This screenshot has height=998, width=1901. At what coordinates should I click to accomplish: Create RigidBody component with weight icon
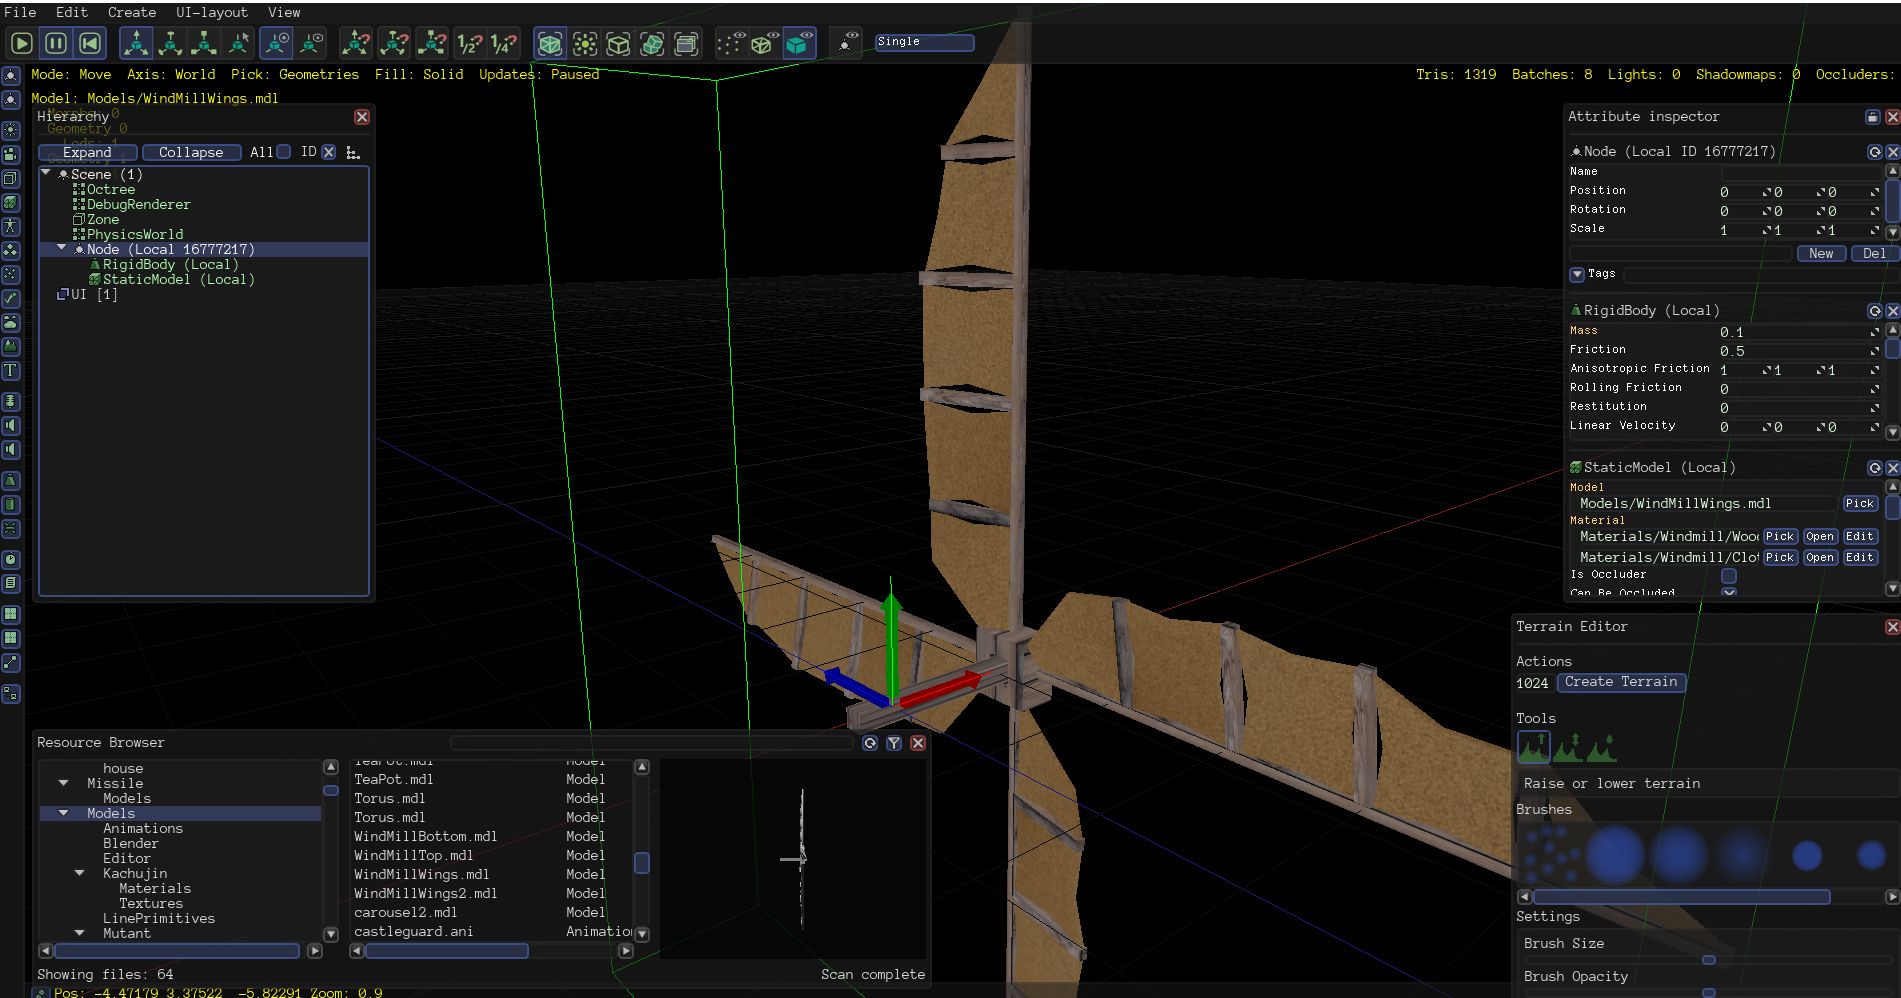coord(11,480)
